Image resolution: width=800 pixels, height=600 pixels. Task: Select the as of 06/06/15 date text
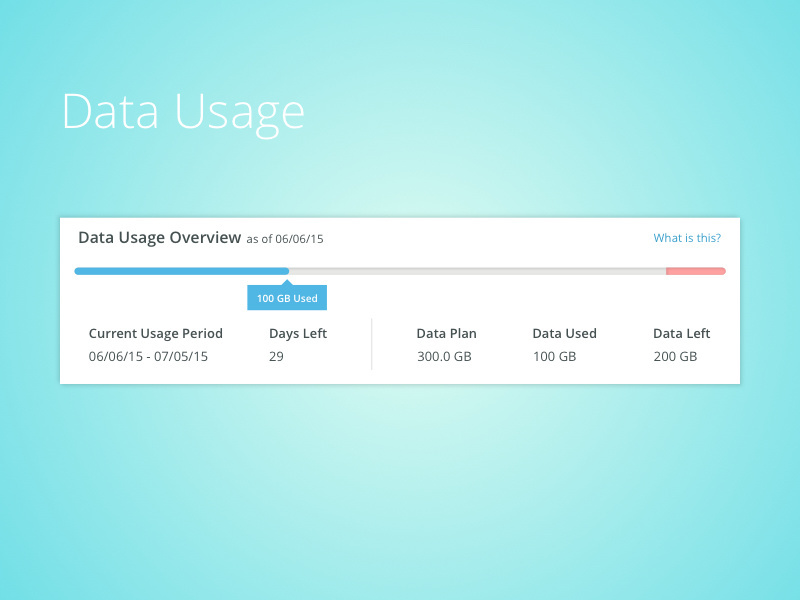tap(286, 239)
